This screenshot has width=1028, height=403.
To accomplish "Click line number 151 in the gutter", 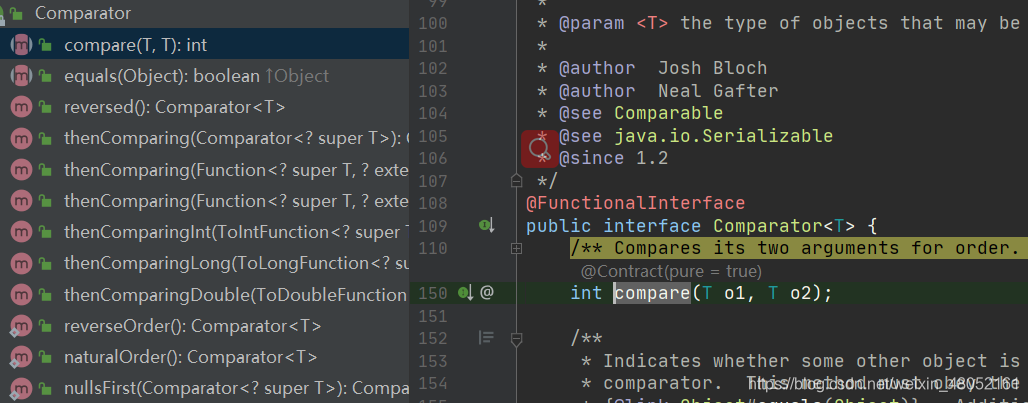I will coord(432,317).
